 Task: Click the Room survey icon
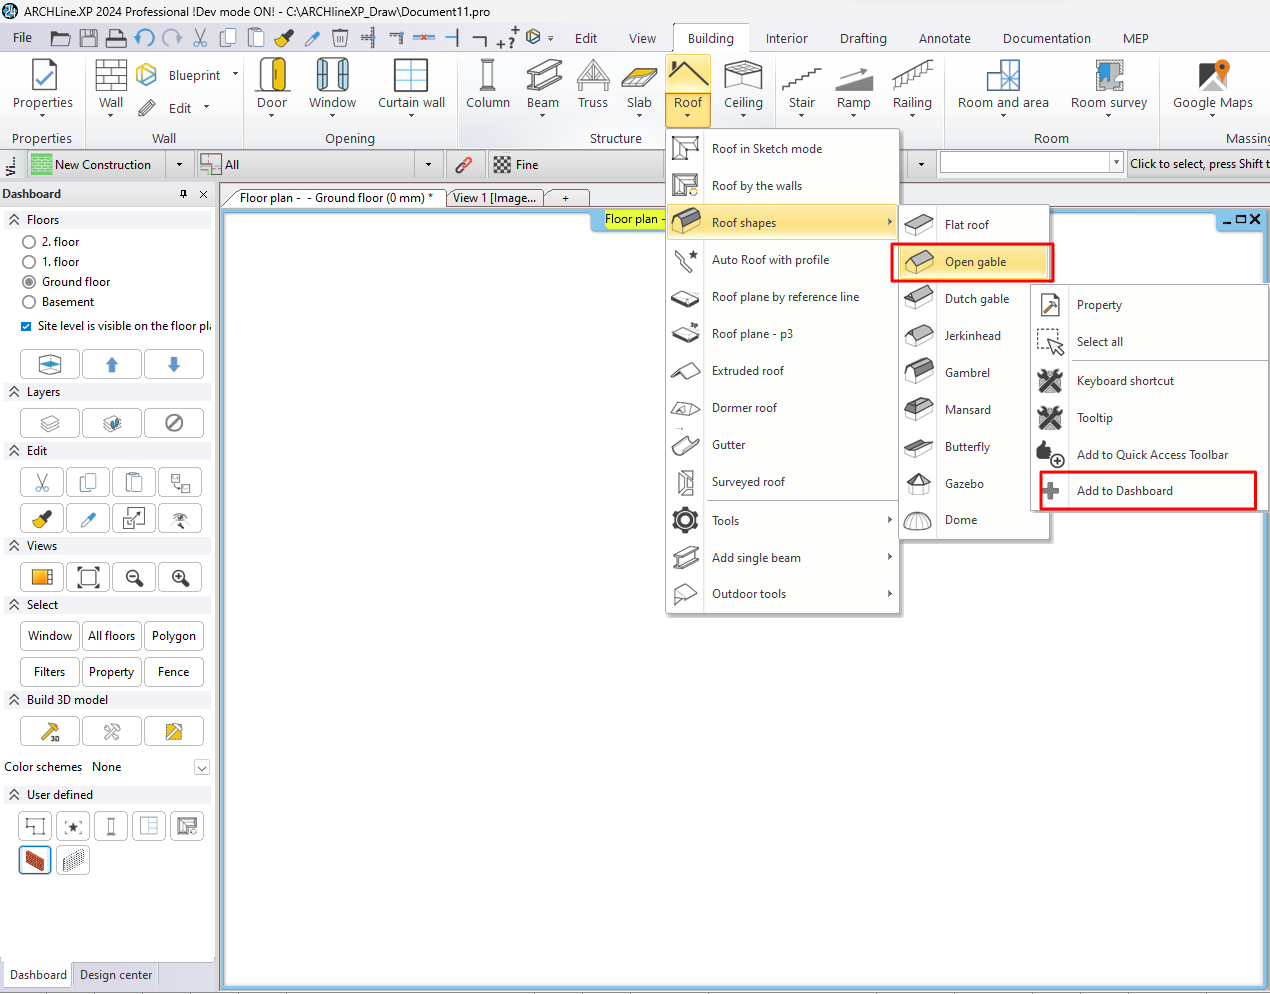click(1108, 77)
